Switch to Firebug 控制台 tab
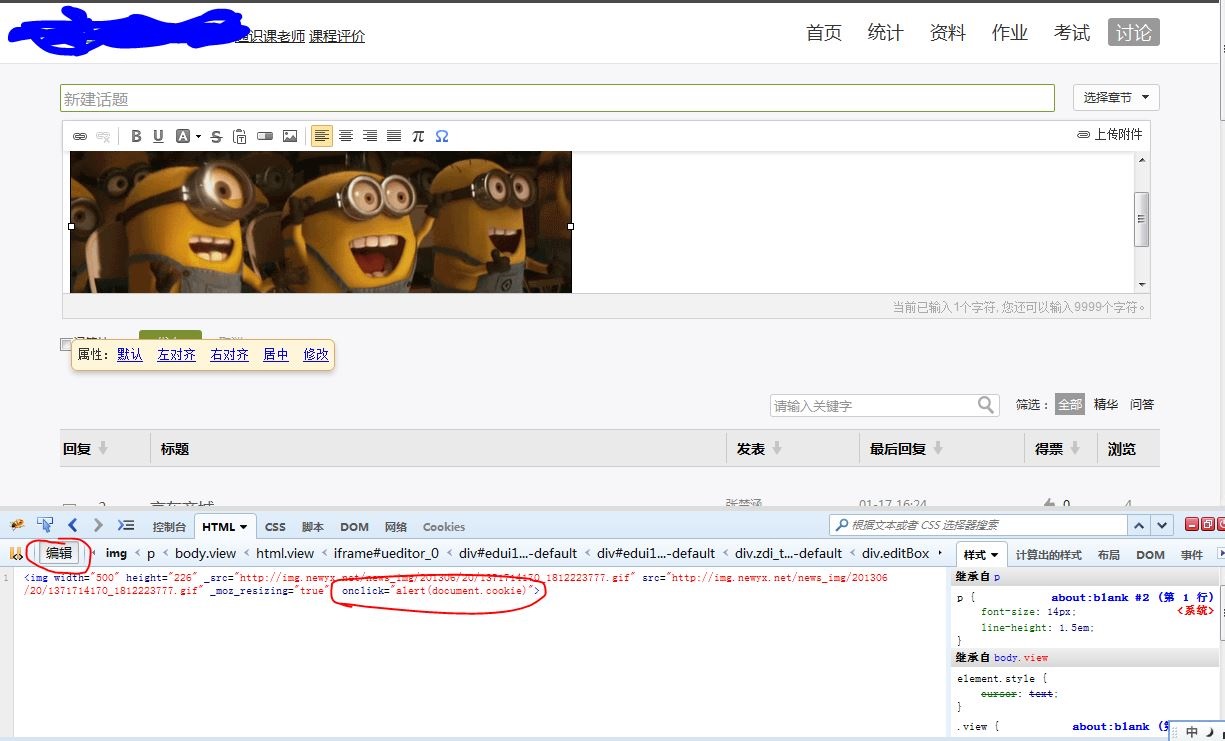 pos(169,527)
